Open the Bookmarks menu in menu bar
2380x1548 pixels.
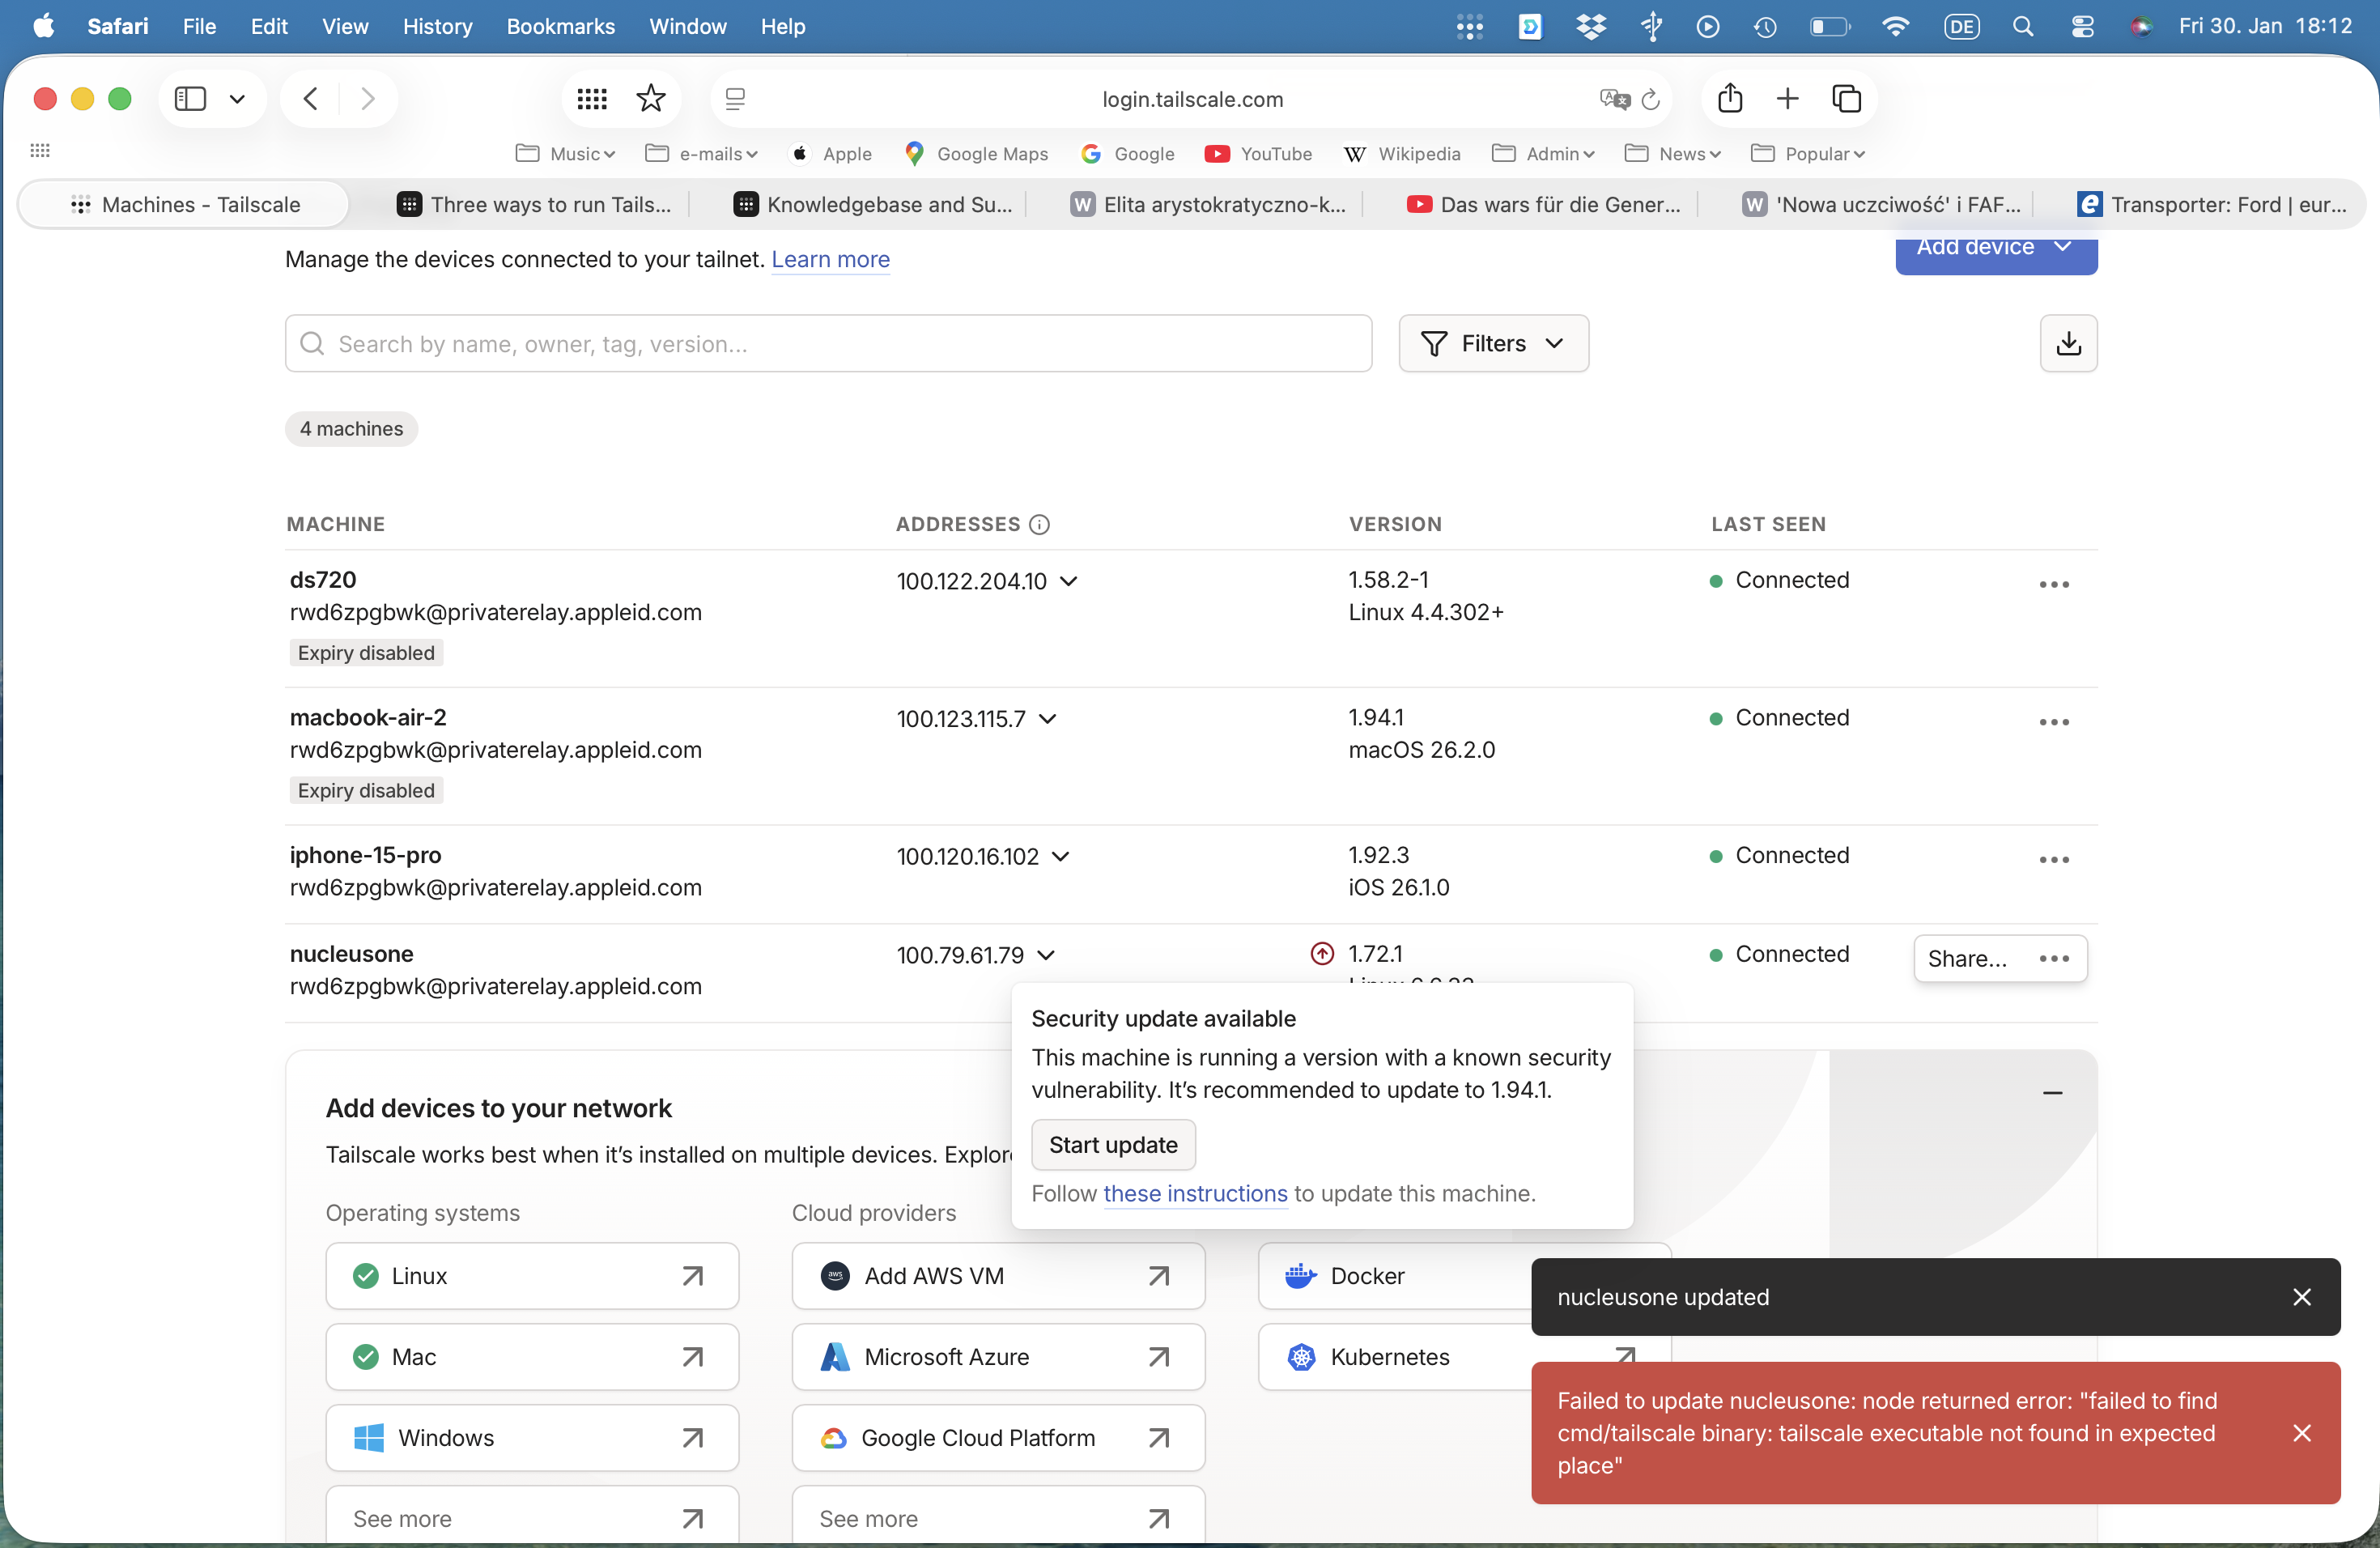[x=560, y=27]
